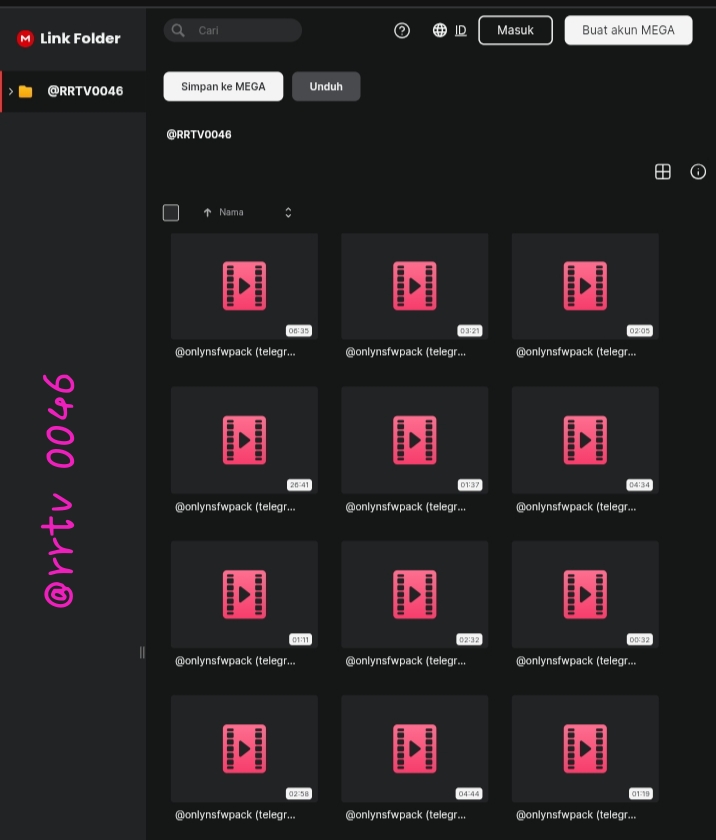This screenshot has width=716, height=840.
Task: Click the Nama sort label
Action: (x=231, y=213)
